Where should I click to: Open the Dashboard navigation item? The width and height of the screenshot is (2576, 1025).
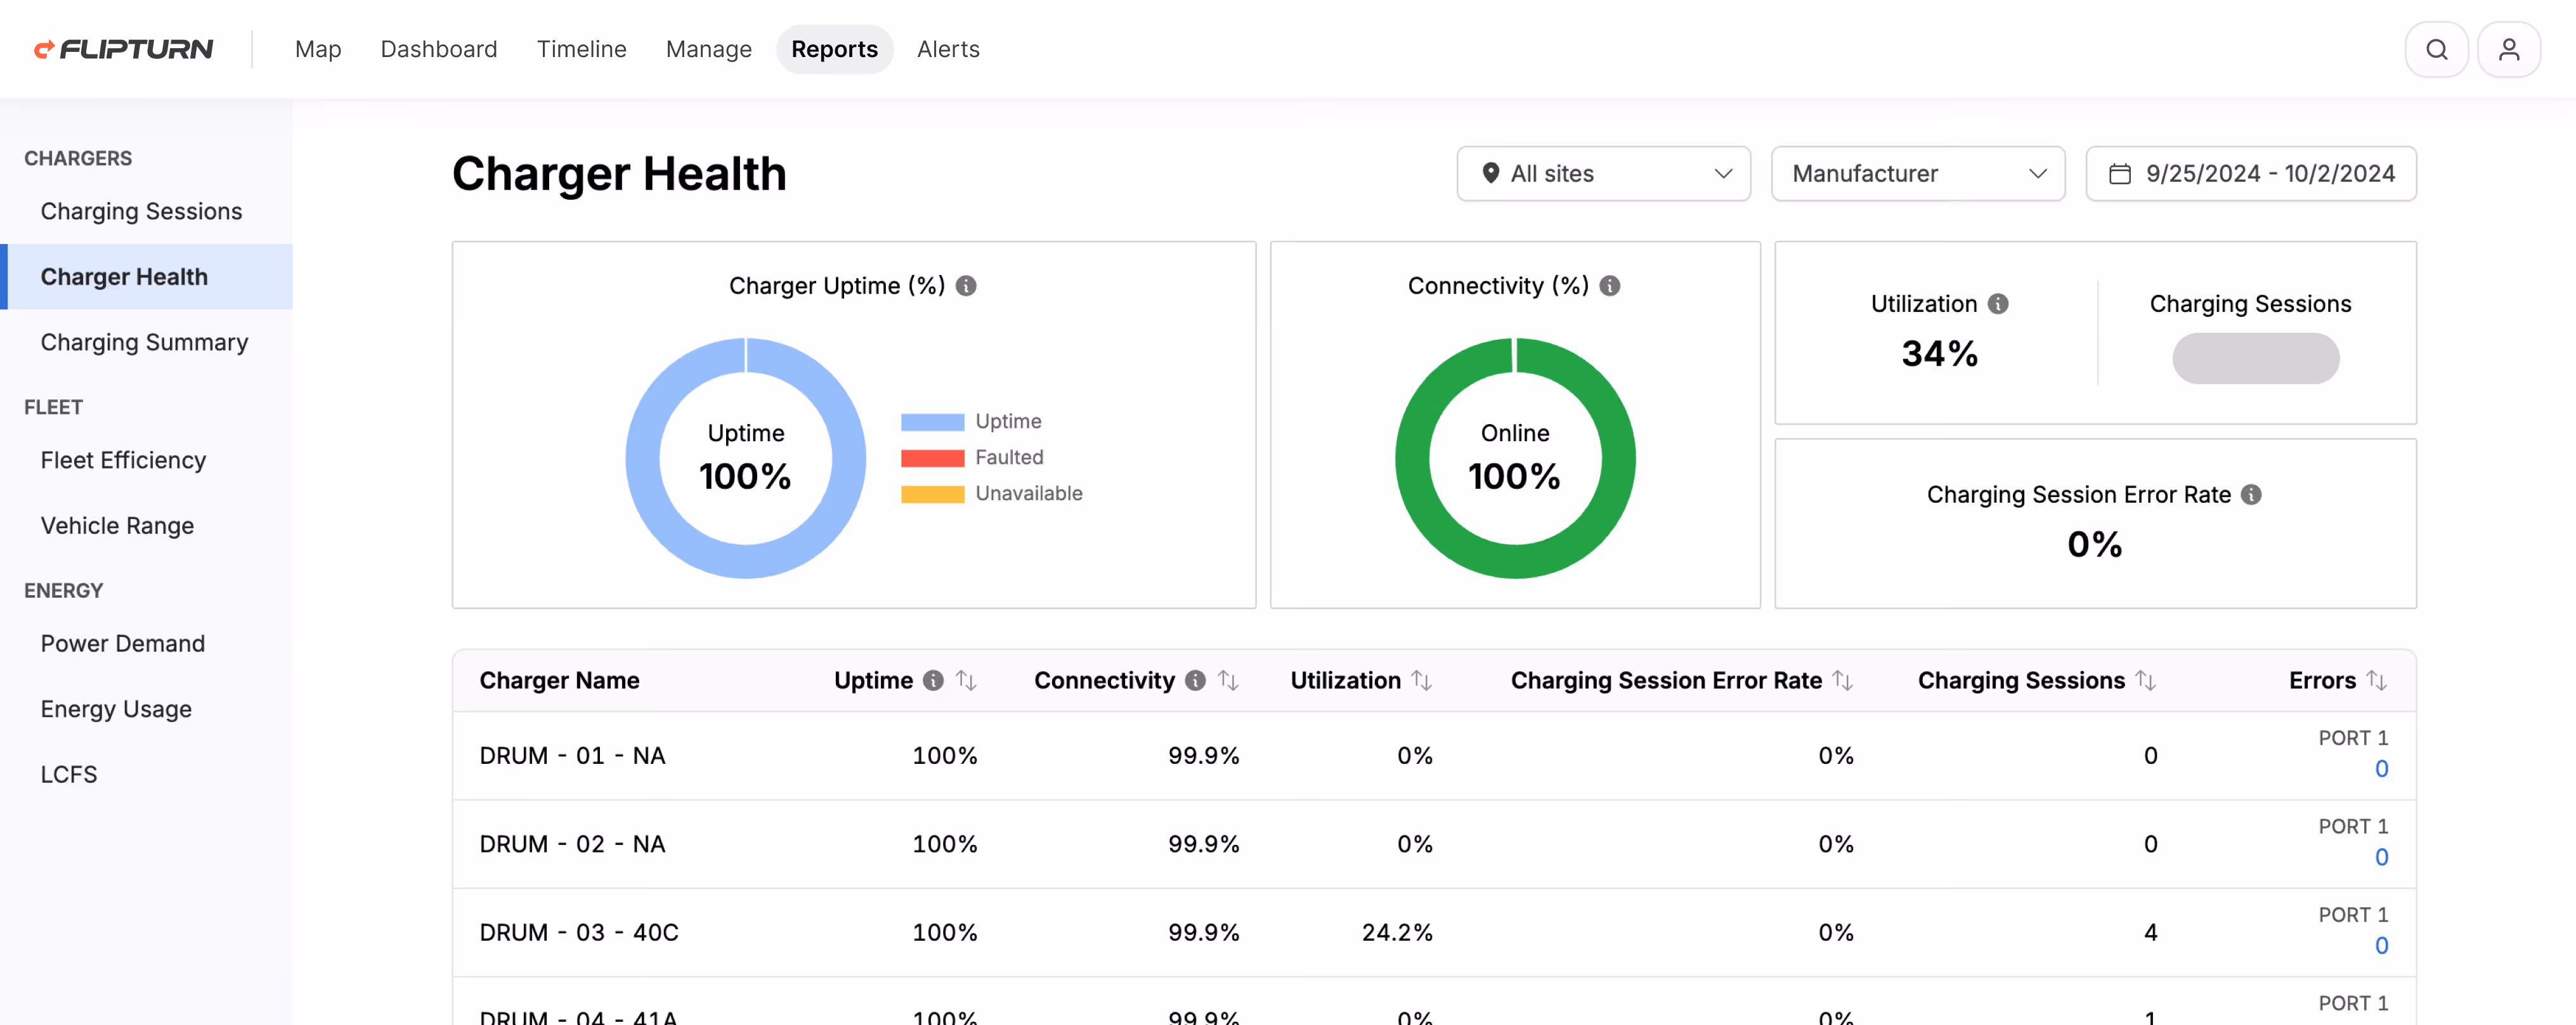coord(439,49)
